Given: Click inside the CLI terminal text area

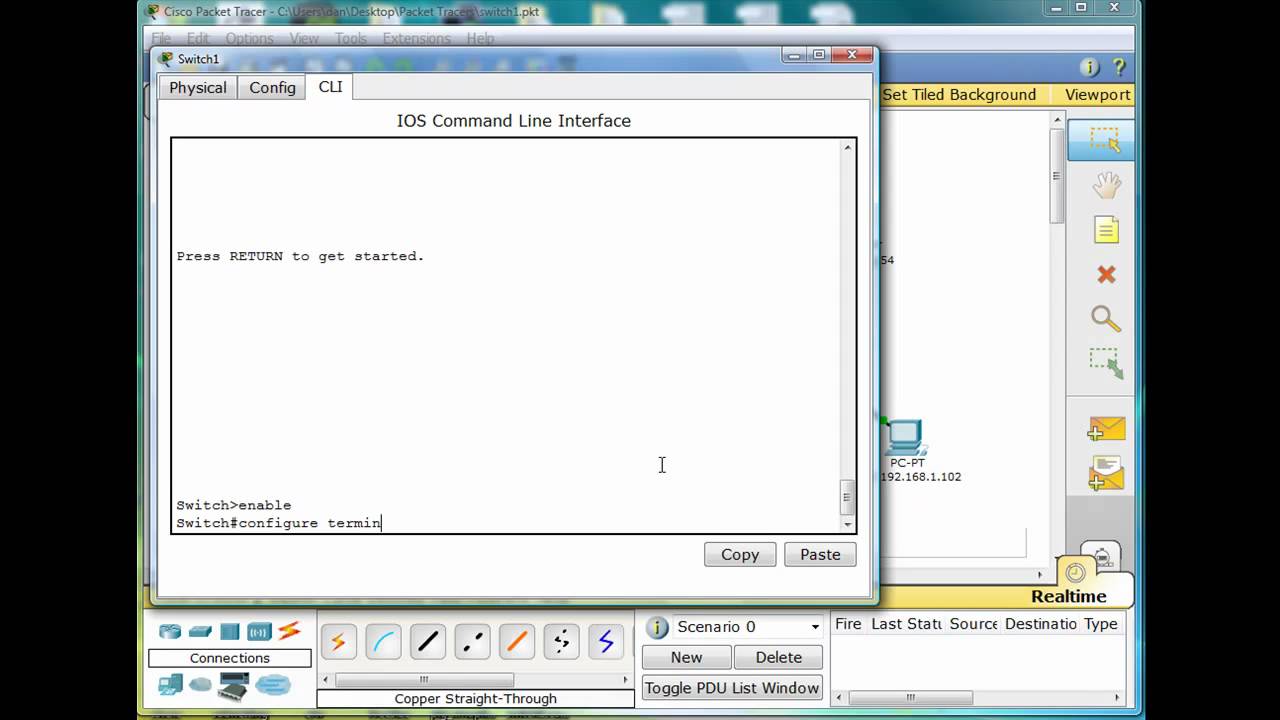Looking at the screenshot, I should pyautogui.click(x=505, y=335).
